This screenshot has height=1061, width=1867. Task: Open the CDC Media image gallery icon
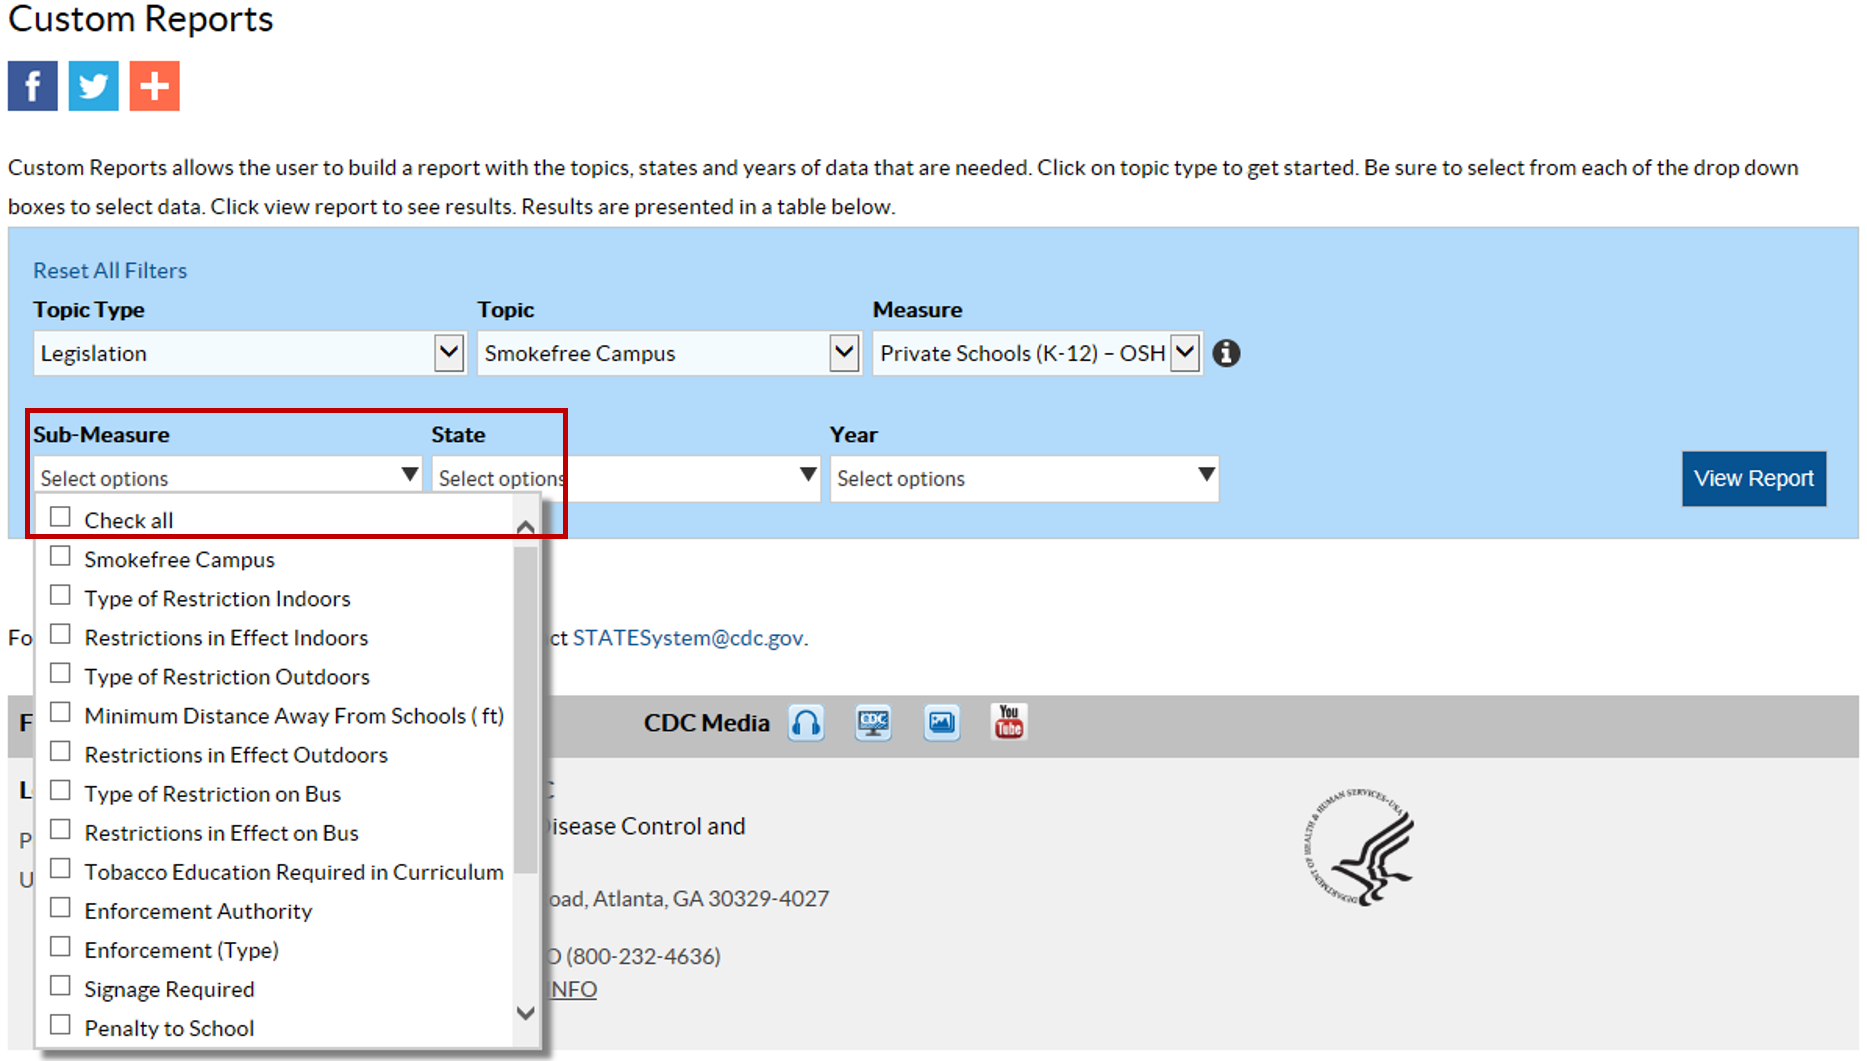941,722
